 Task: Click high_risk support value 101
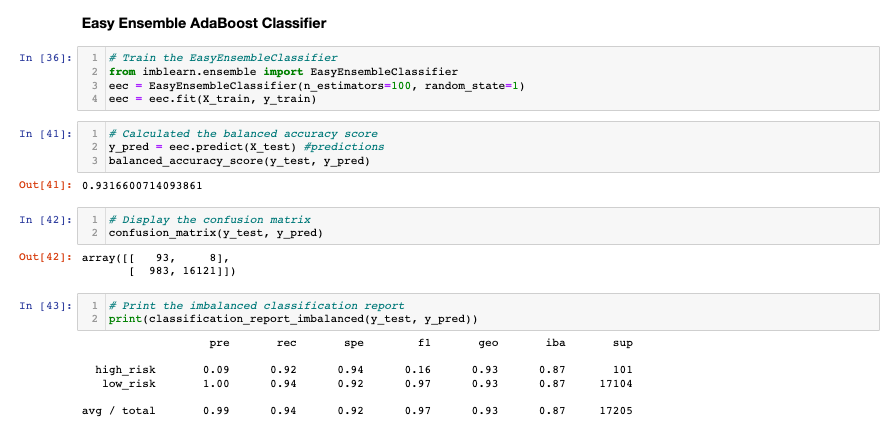(623, 370)
